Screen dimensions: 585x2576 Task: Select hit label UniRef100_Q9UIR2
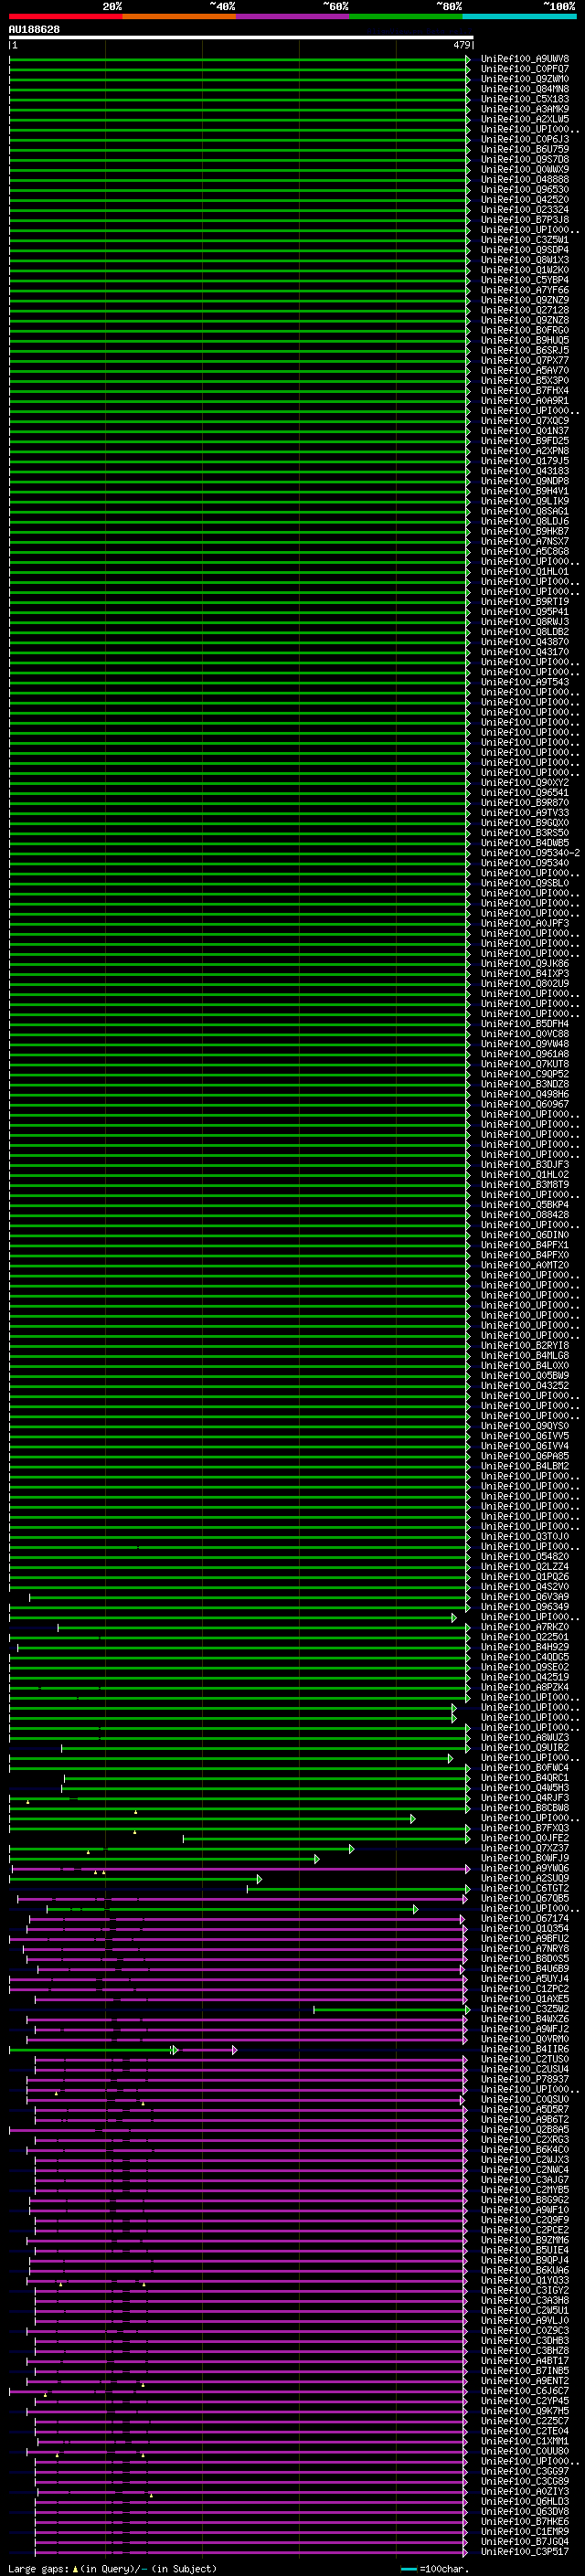pyautogui.click(x=525, y=1748)
